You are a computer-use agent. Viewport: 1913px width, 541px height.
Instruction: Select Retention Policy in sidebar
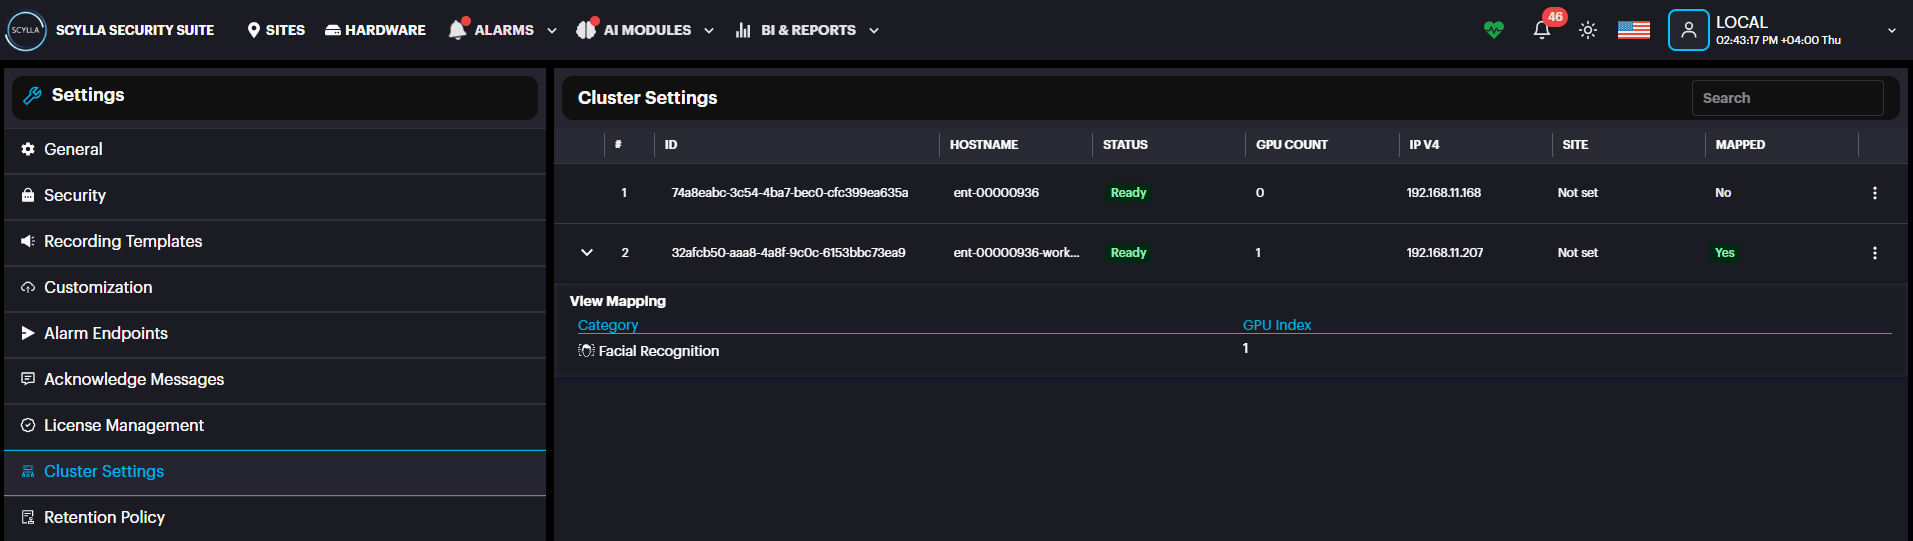104,517
